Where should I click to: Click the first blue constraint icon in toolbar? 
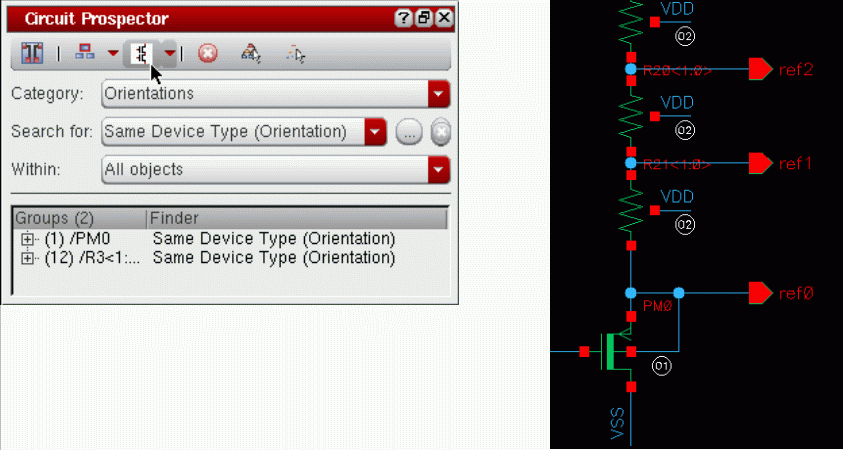31,54
